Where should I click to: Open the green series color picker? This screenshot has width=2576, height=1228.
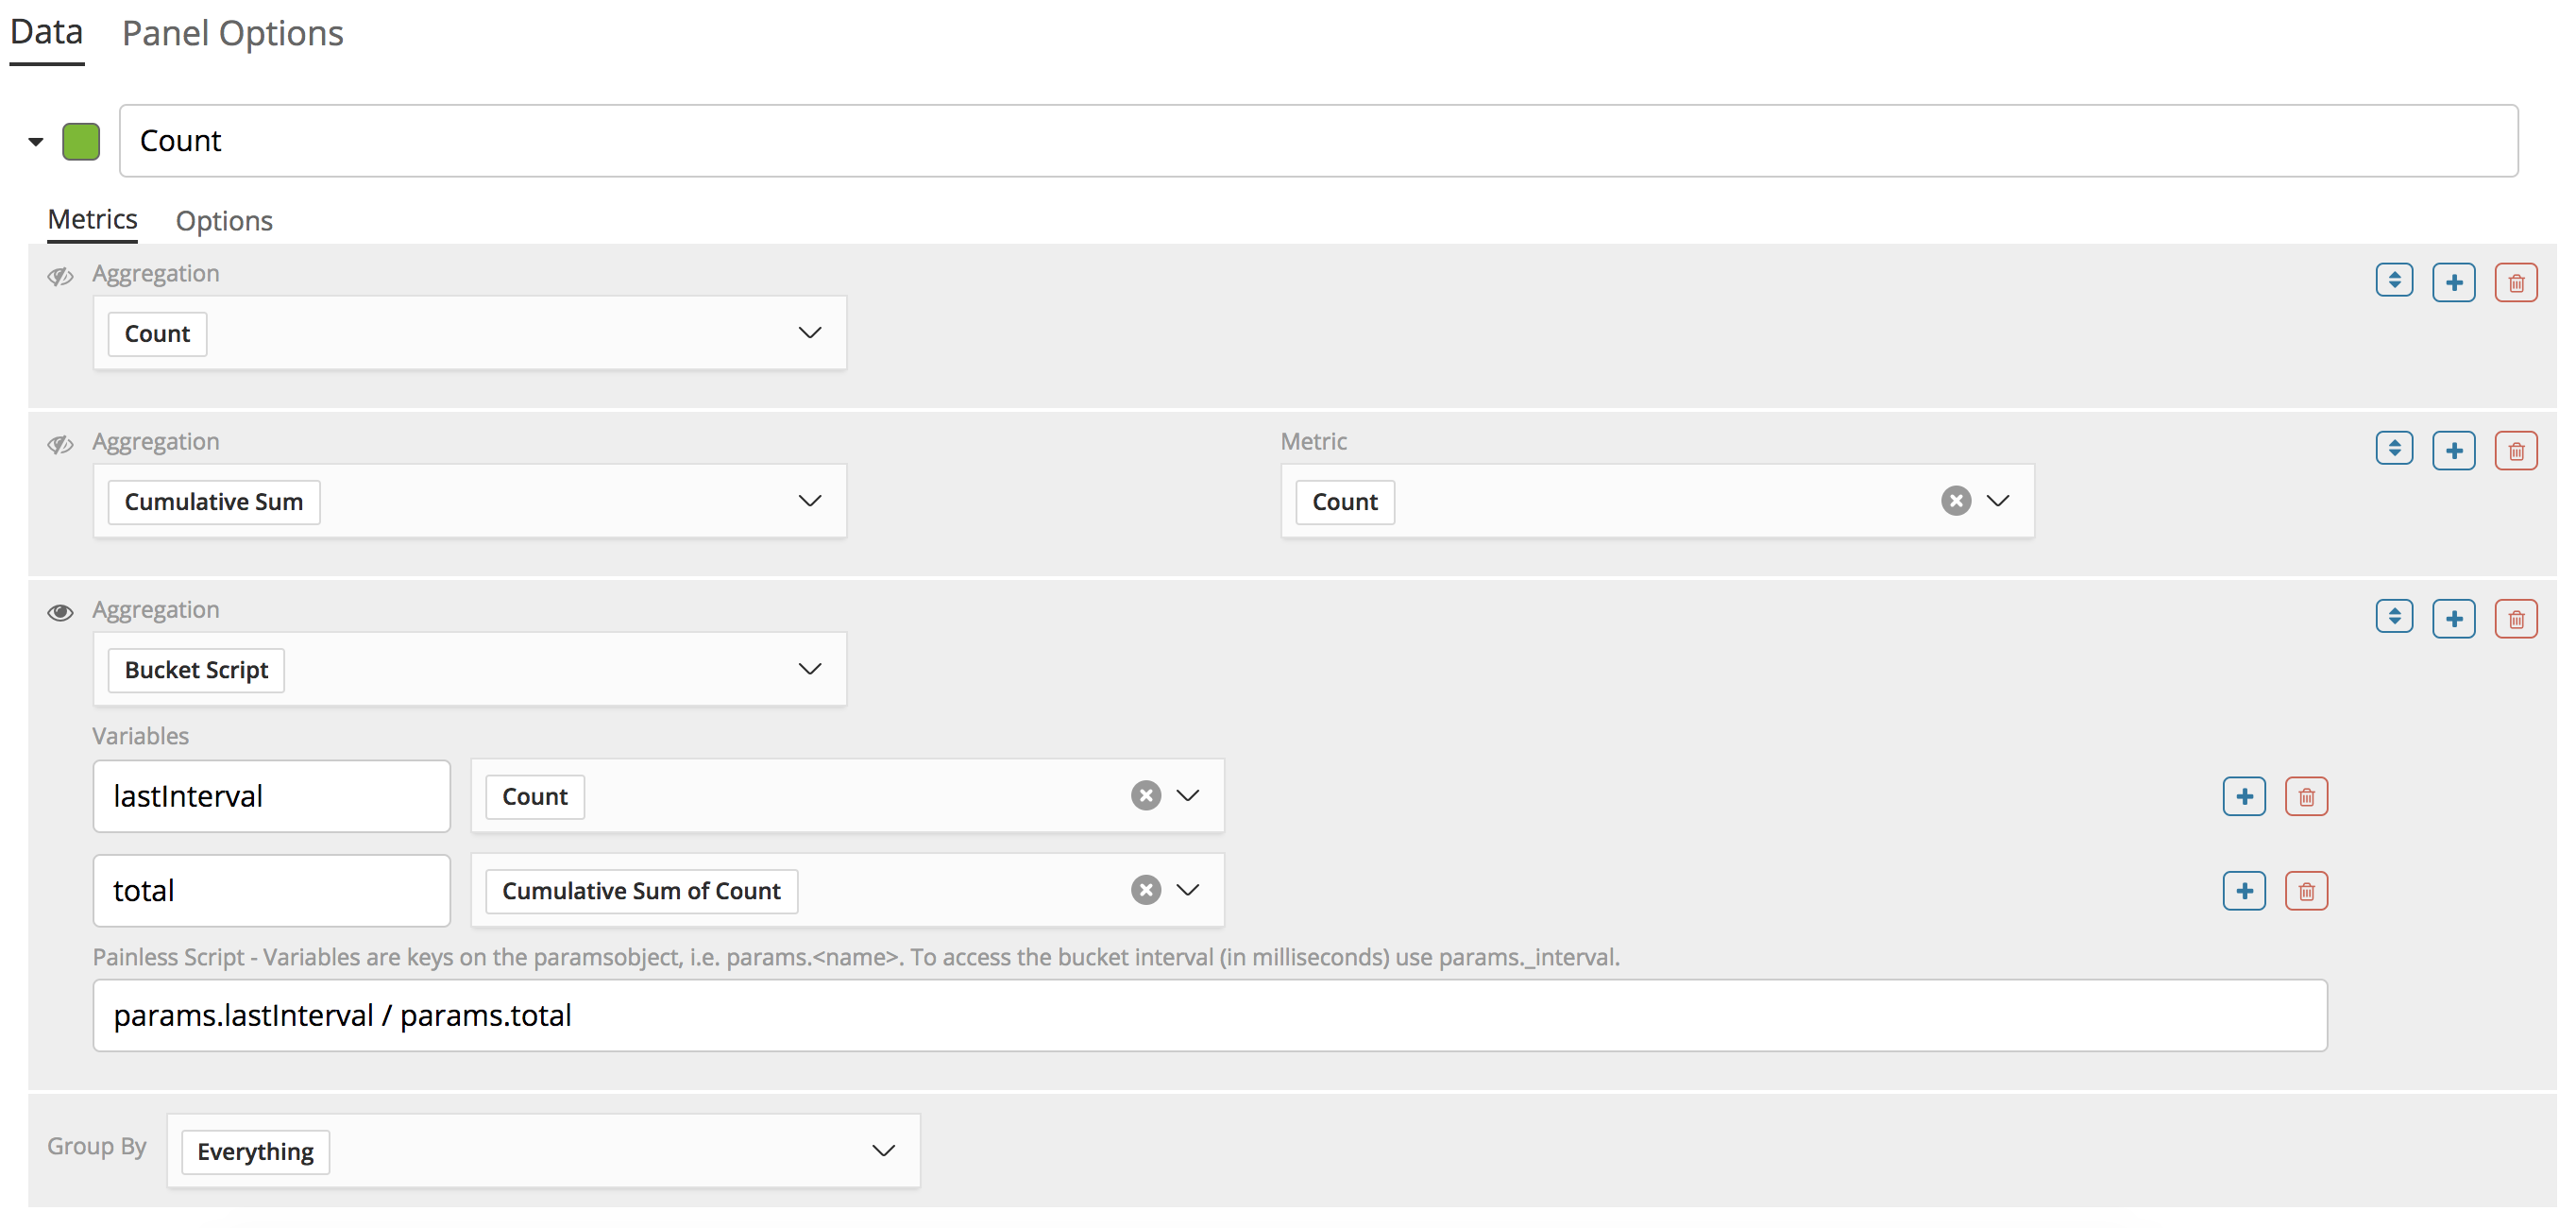pyautogui.click(x=81, y=141)
